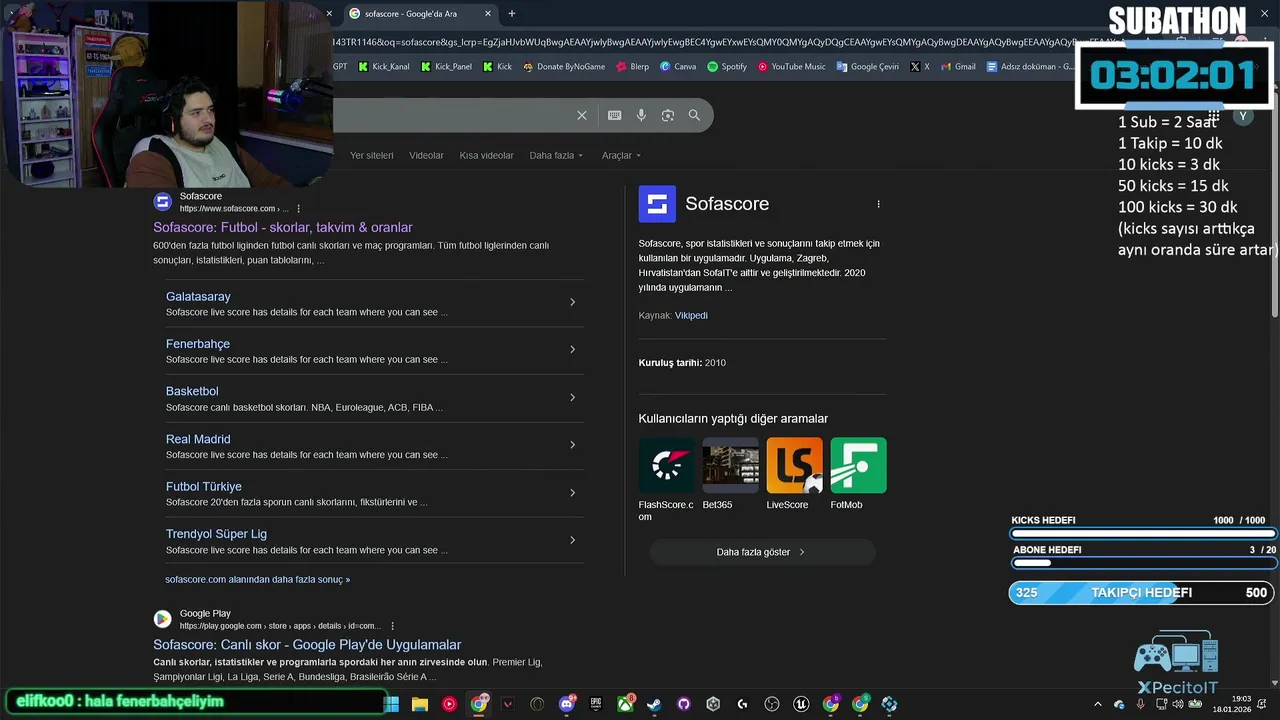The image size is (1280, 720).
Task: Click the browser address bar URL
Action: point(700,42)
